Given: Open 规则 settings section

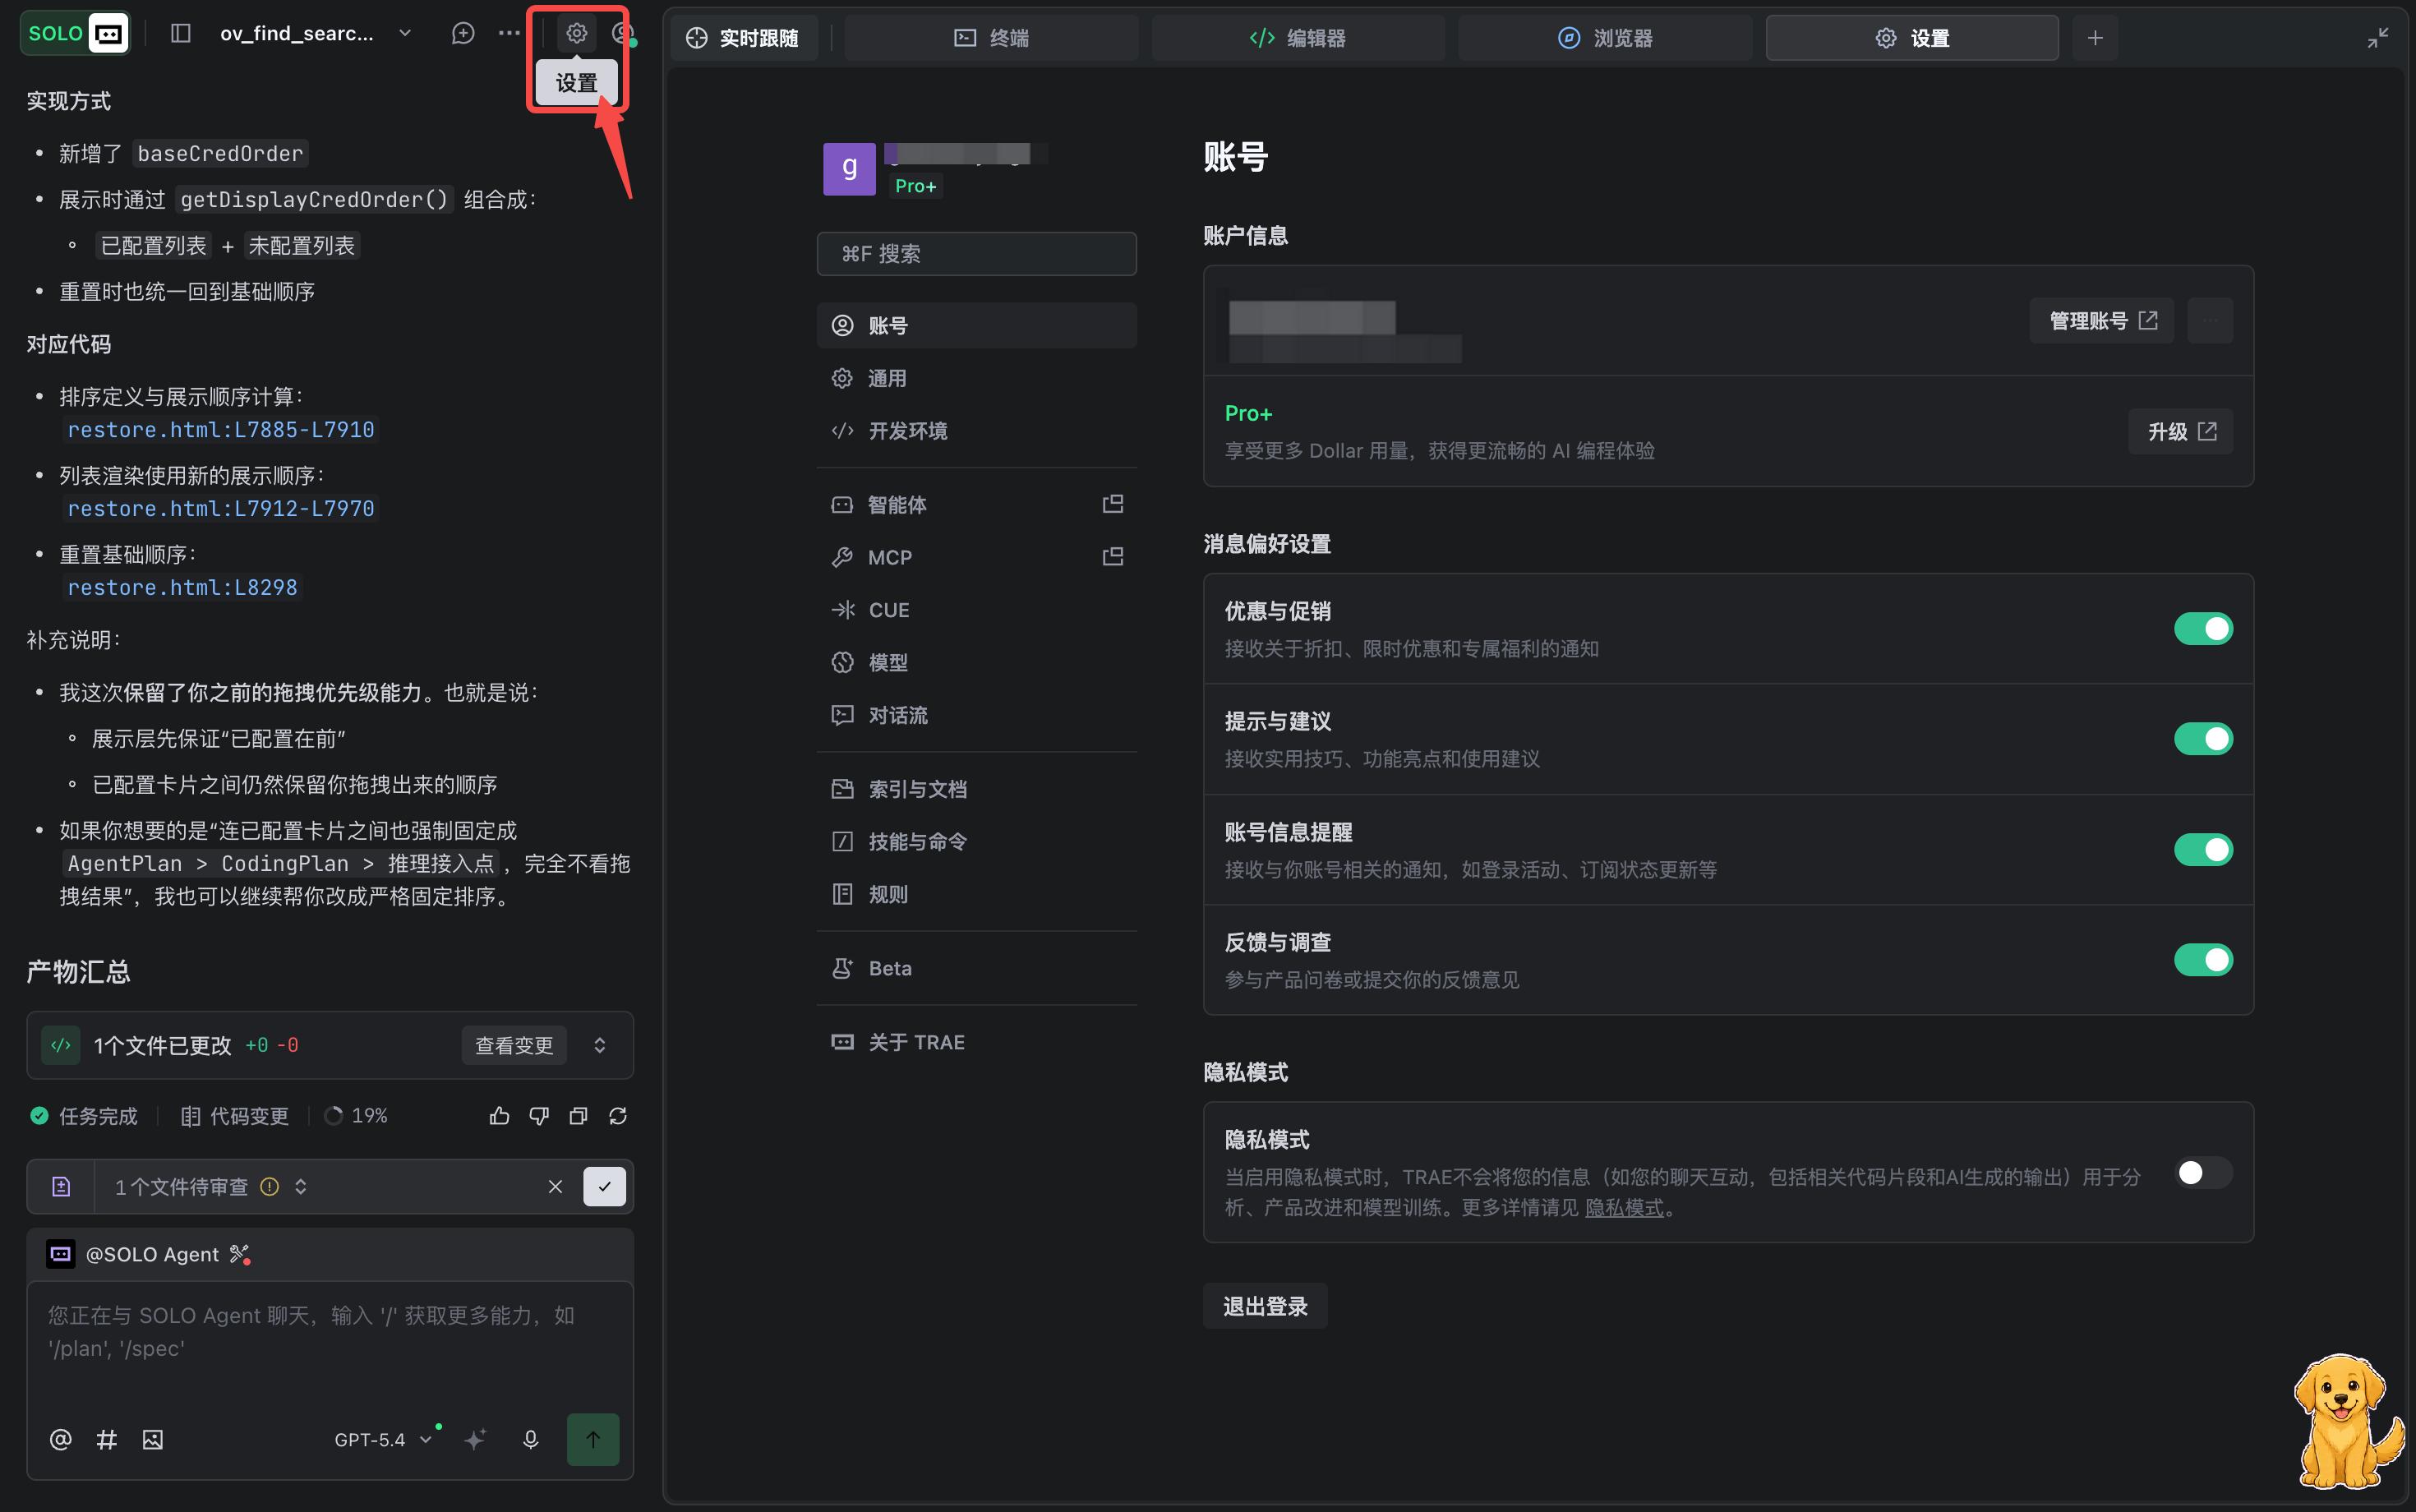Looking at the screenshot, I should tap(976, 894).
